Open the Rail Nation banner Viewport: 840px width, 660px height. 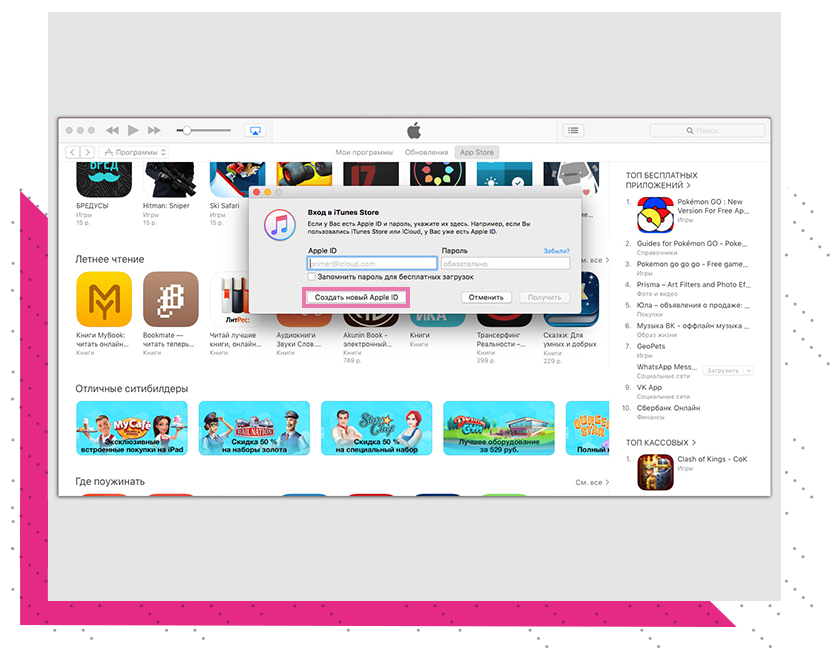pyautogui.click(x=254, y=428)
